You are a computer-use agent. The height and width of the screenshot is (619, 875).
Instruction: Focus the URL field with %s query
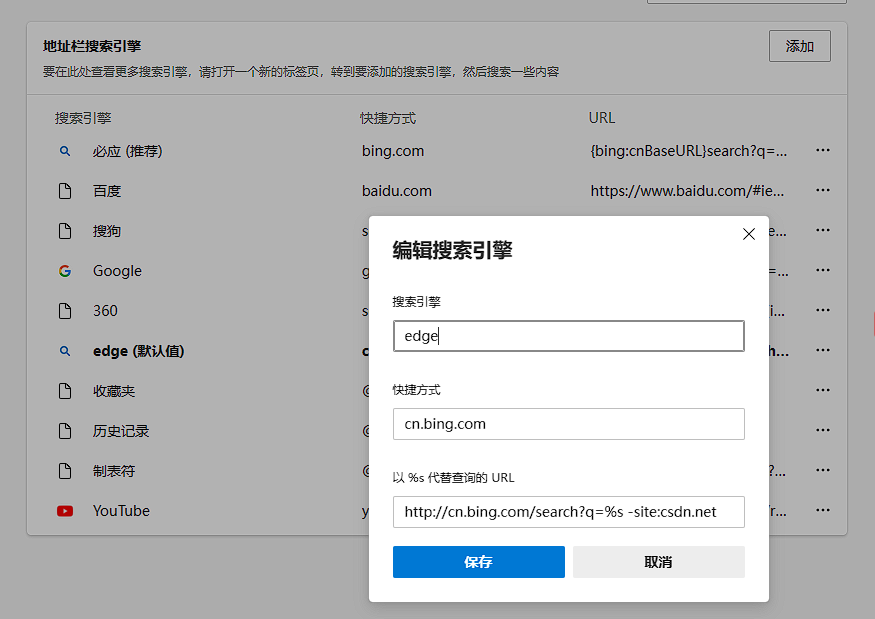(569, 512)
